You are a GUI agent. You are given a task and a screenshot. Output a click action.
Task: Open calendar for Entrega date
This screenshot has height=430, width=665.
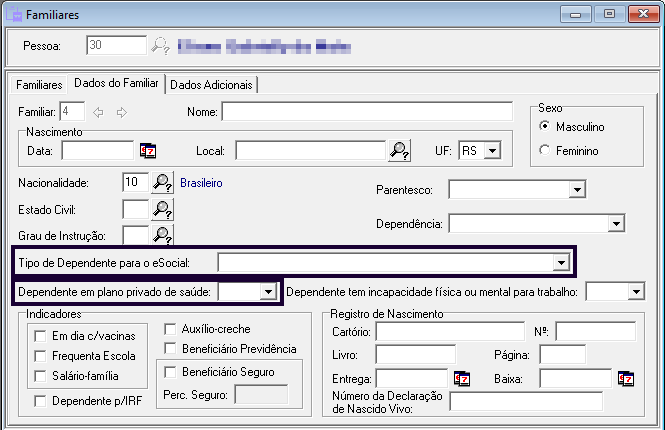coord(462,378)
